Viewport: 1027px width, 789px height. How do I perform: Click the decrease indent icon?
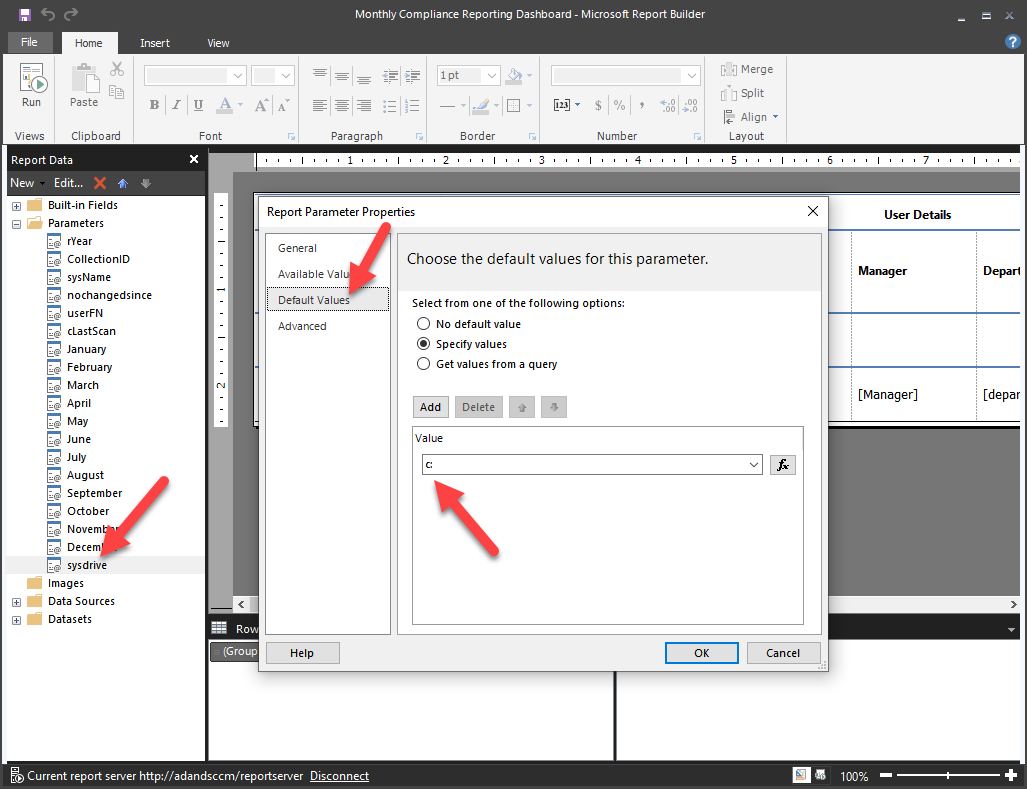390,76
